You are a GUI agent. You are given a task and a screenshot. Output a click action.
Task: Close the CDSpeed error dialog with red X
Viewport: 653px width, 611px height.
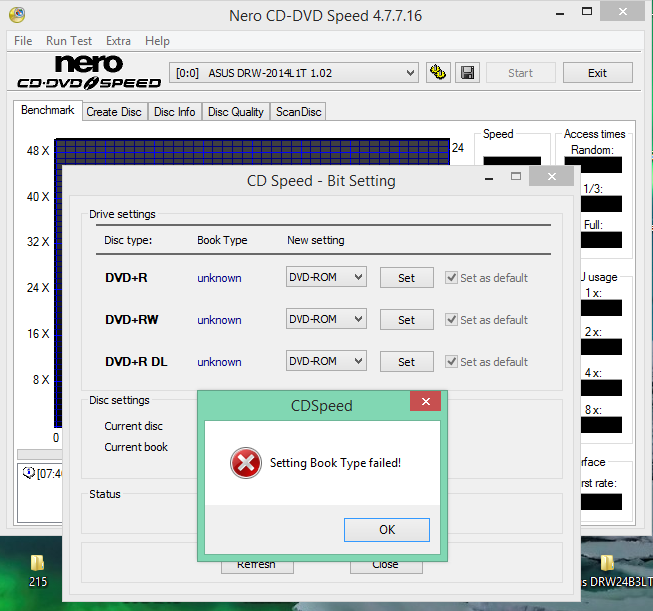(426, 401)
